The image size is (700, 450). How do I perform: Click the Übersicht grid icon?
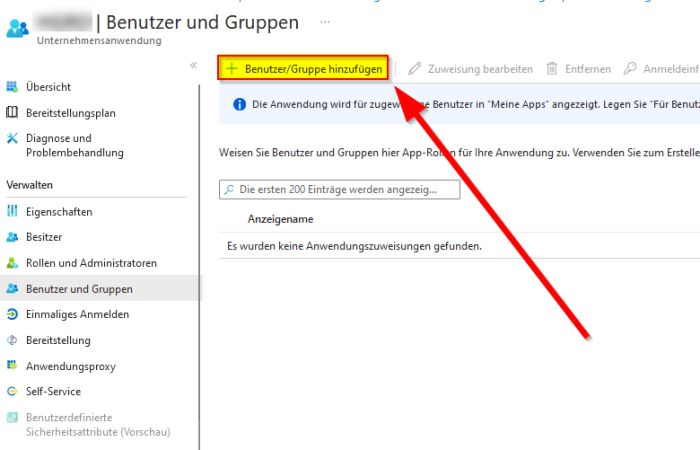pyautogui.click(x=12, y=87)
